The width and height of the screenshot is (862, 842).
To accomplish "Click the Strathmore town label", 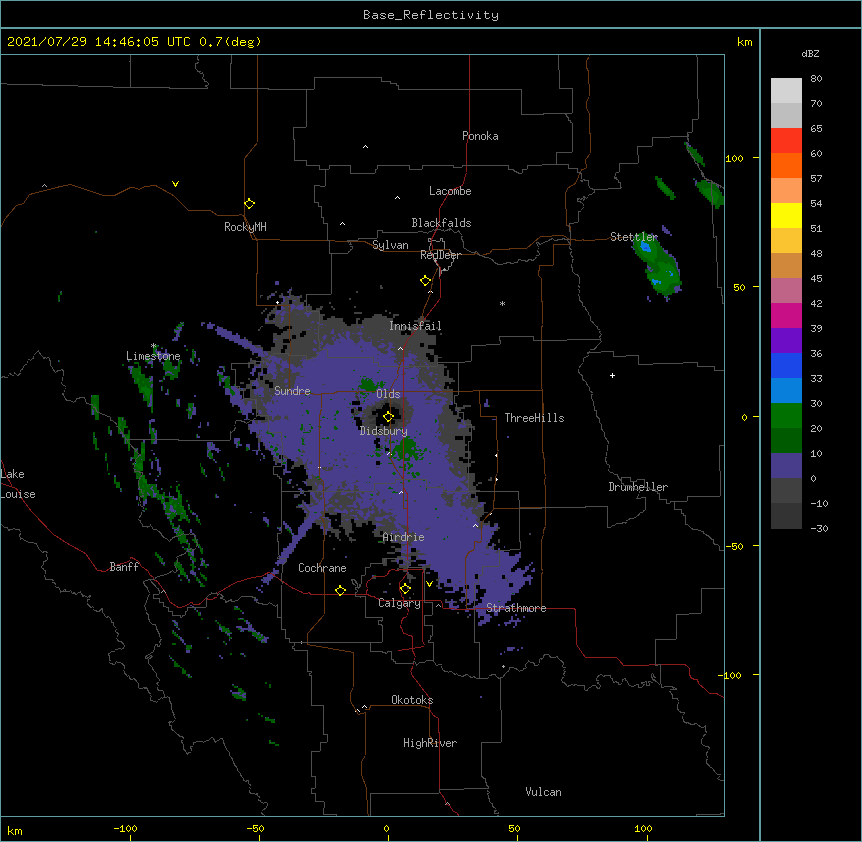I will tap(516, 608).
